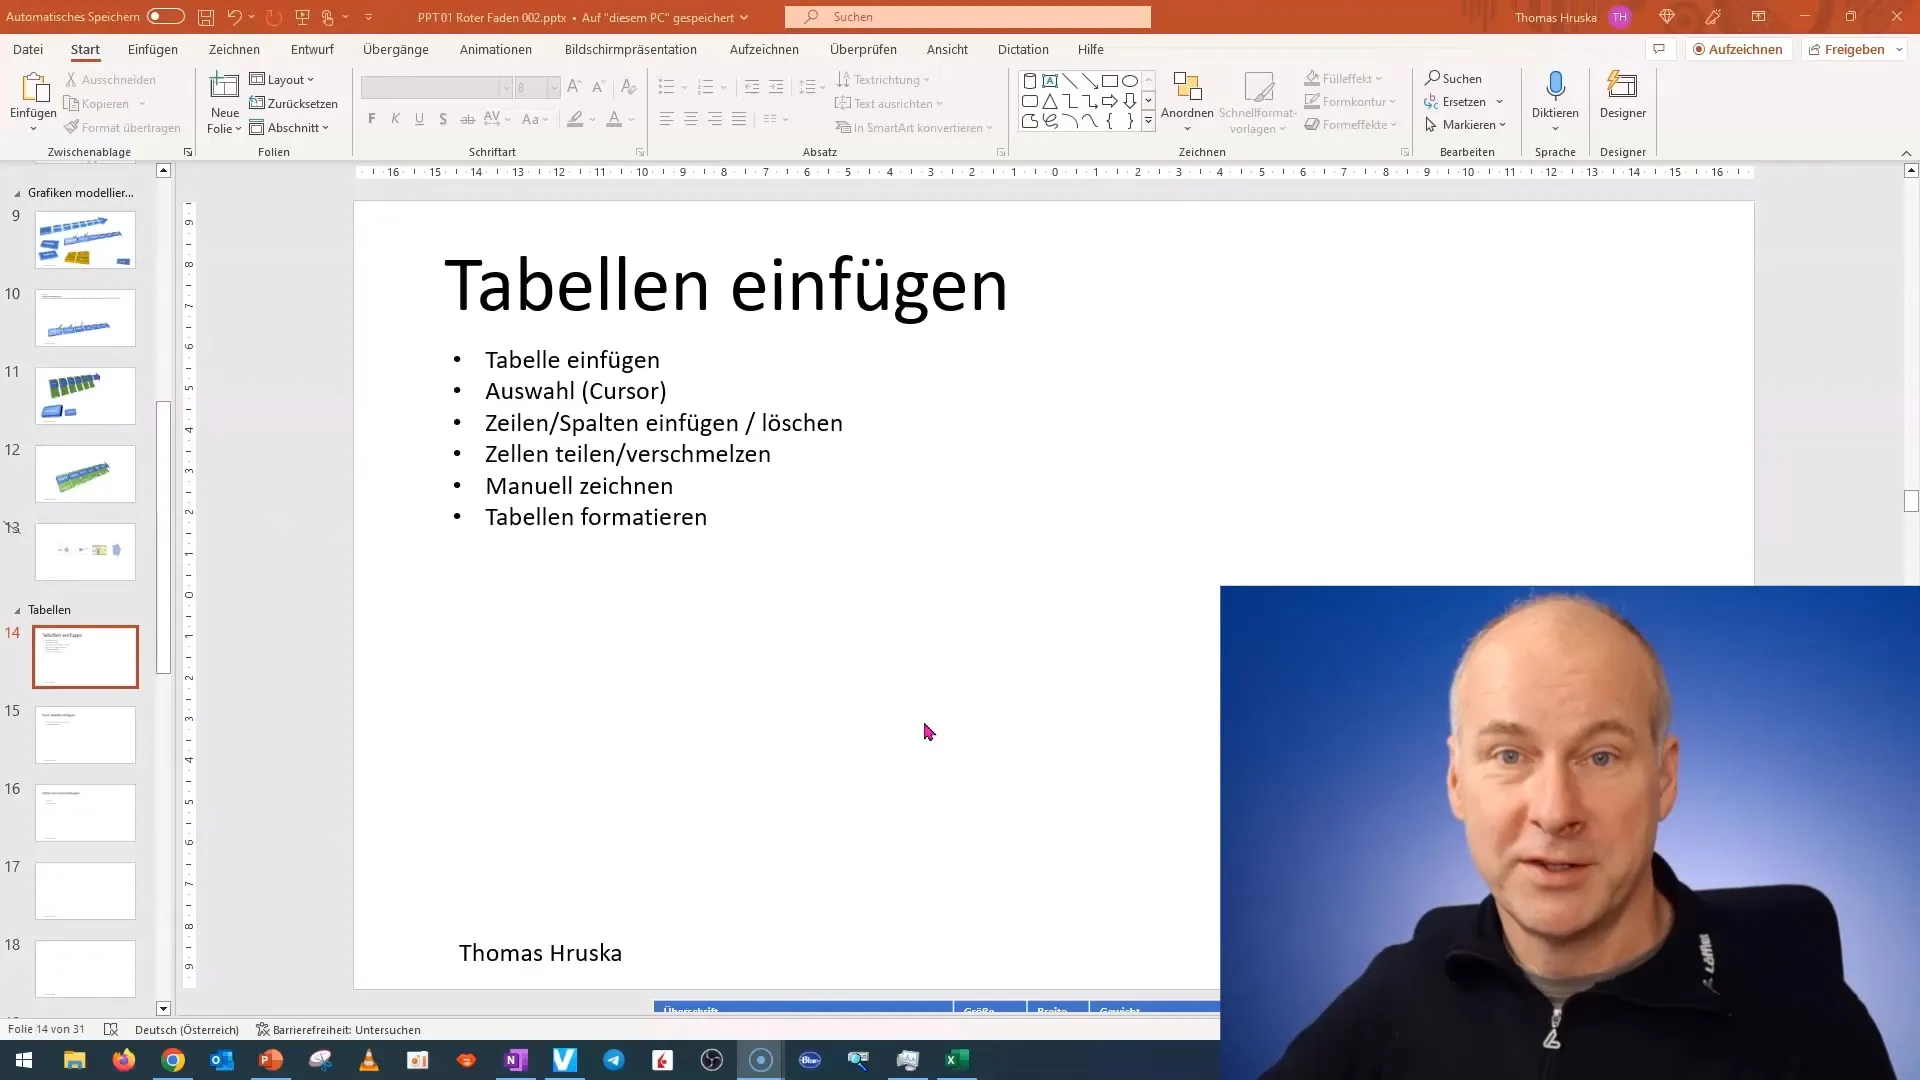Open Google Chrome from taskbar
The image size is (1920, 1080).
pos(173,1060)
